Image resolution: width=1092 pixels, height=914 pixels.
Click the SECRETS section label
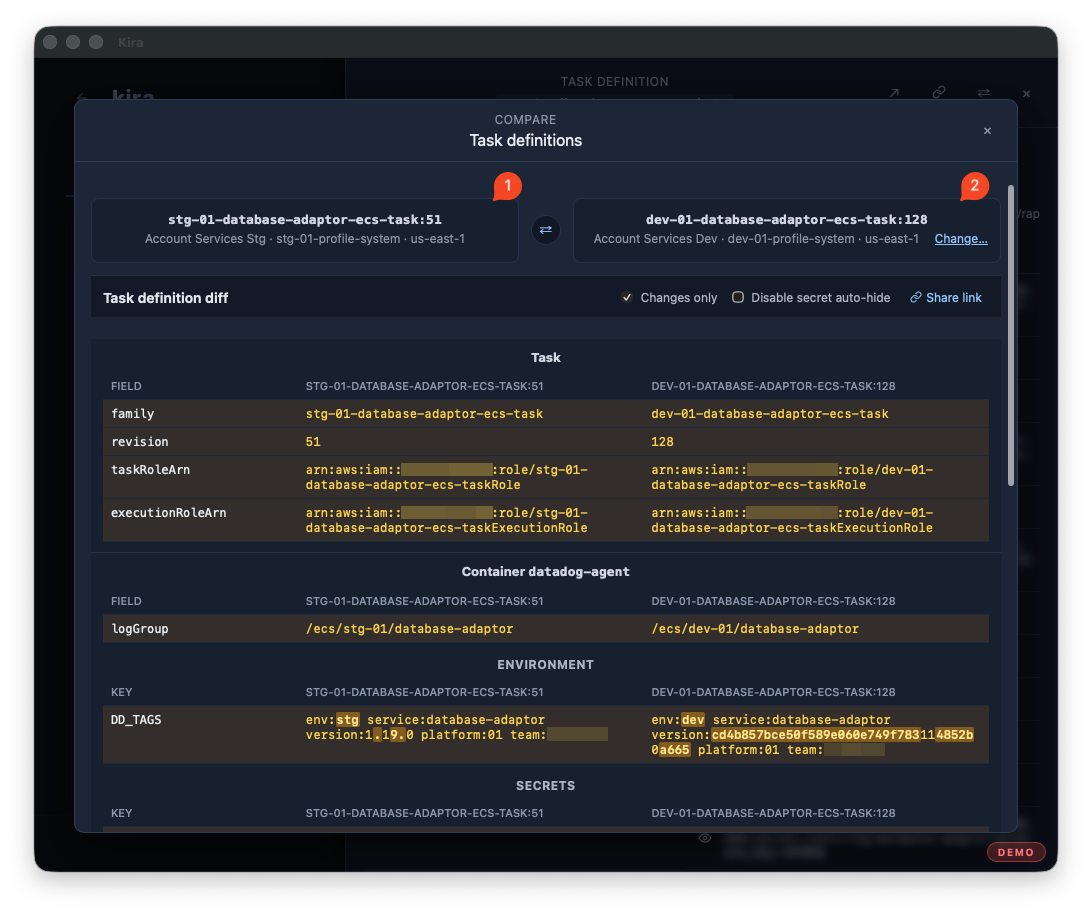(x=545, y=786)
